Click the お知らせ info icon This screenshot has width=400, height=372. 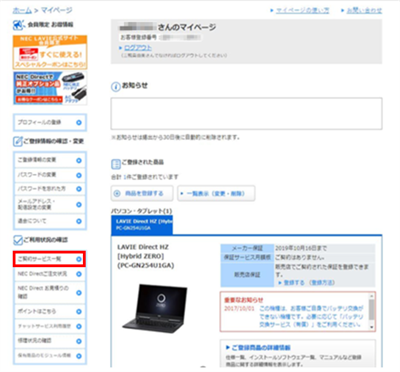[115, 87]
